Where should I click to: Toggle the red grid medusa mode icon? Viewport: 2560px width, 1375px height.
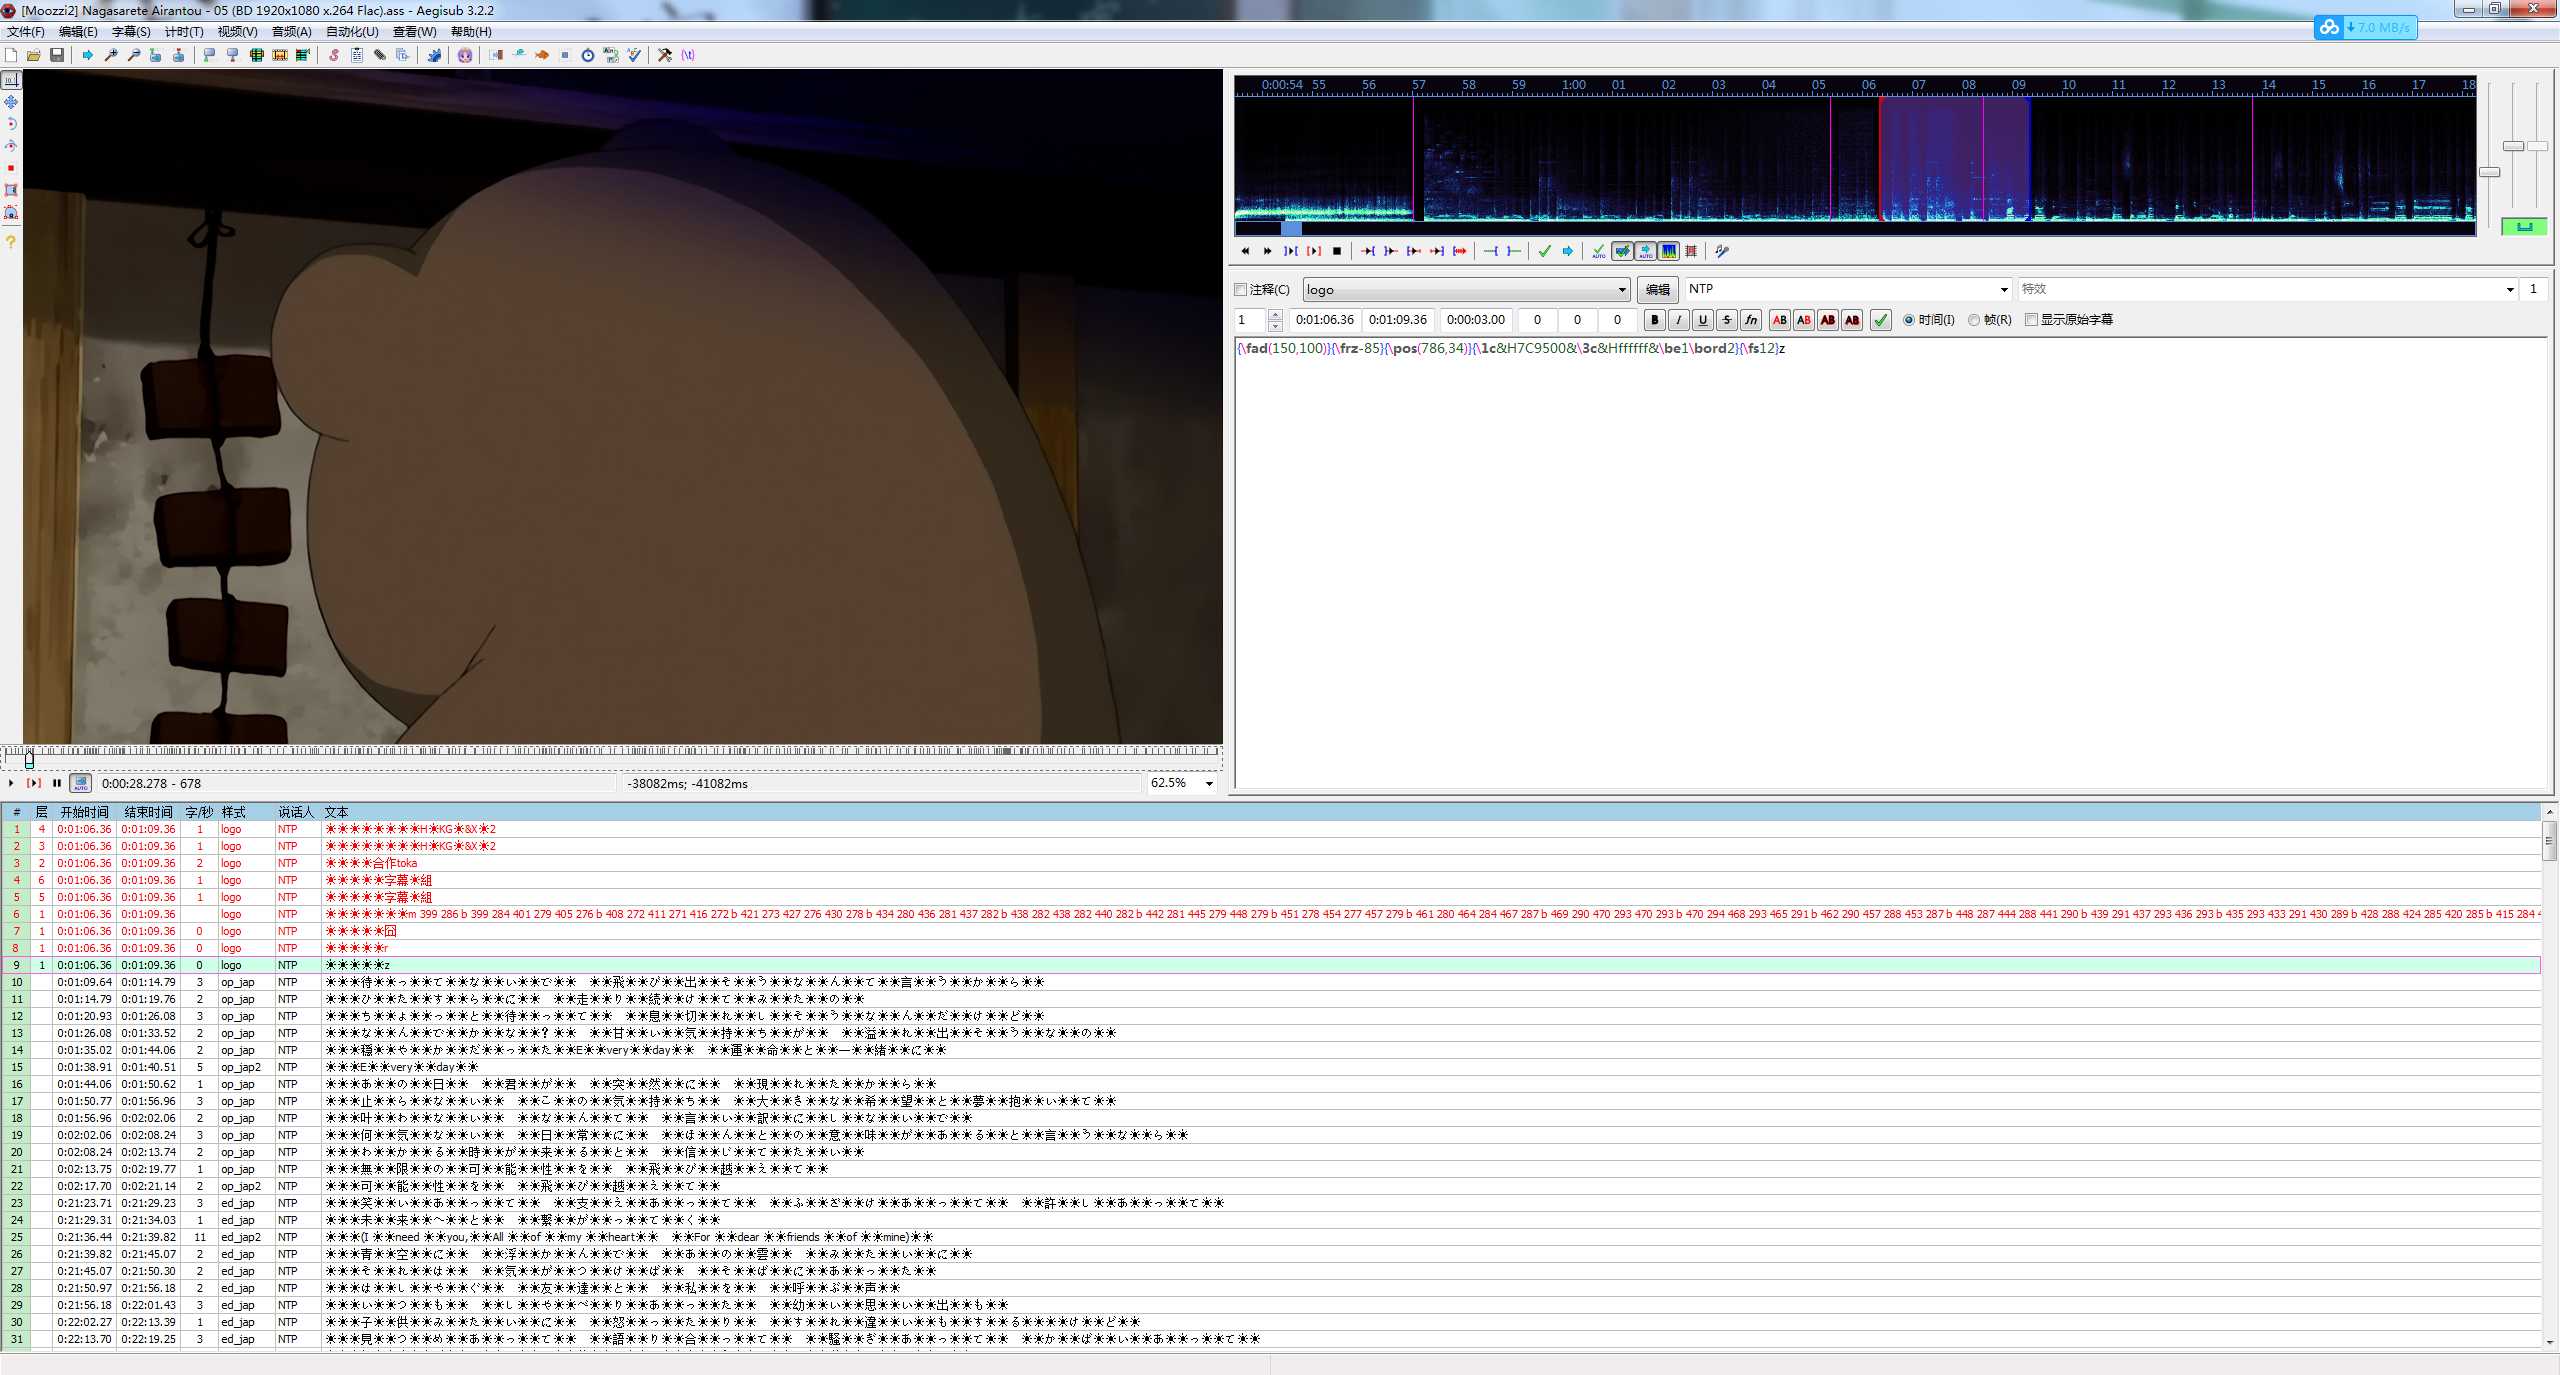click(x=1692, y=251)
